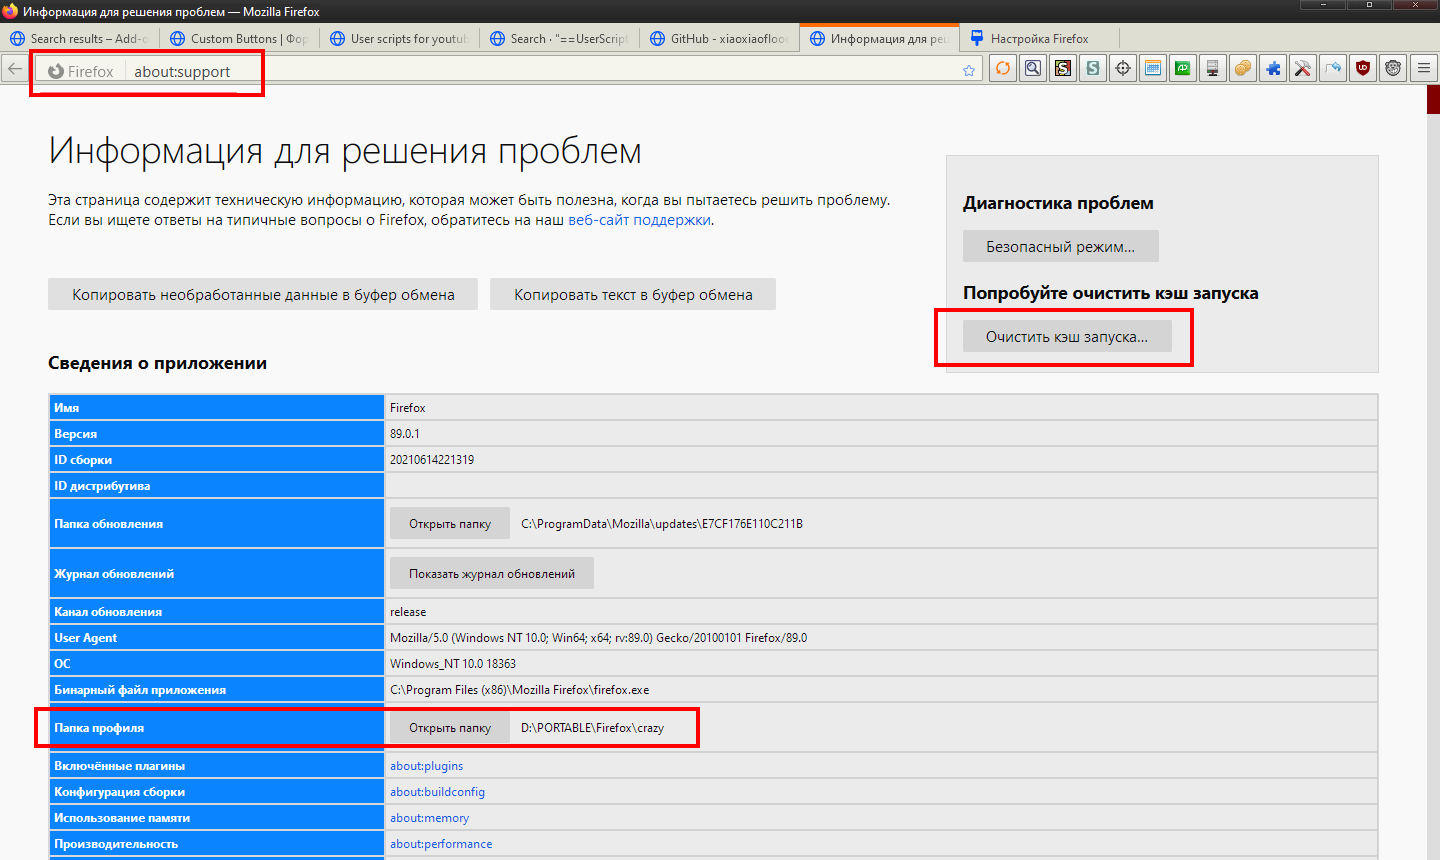Click the back navigation arrow
Viewport: 1440px width, 860px height.
point(15,69)
